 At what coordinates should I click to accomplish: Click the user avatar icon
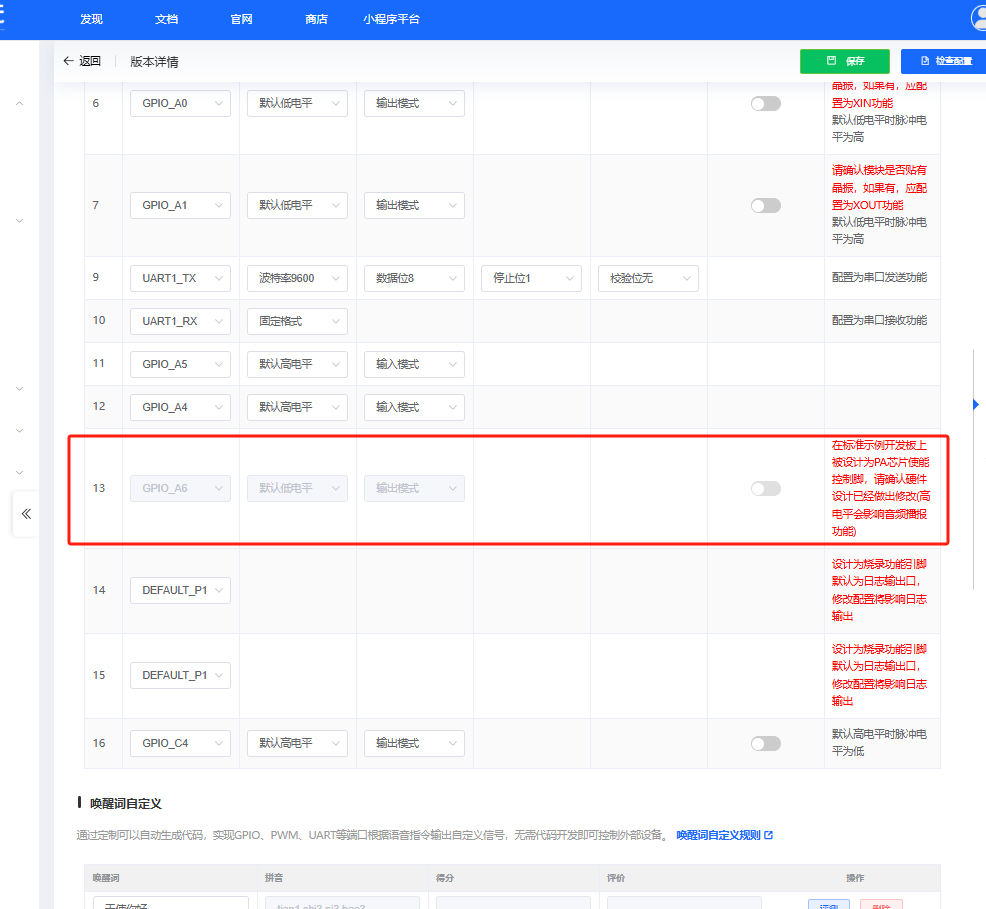(x=979, y=18)
